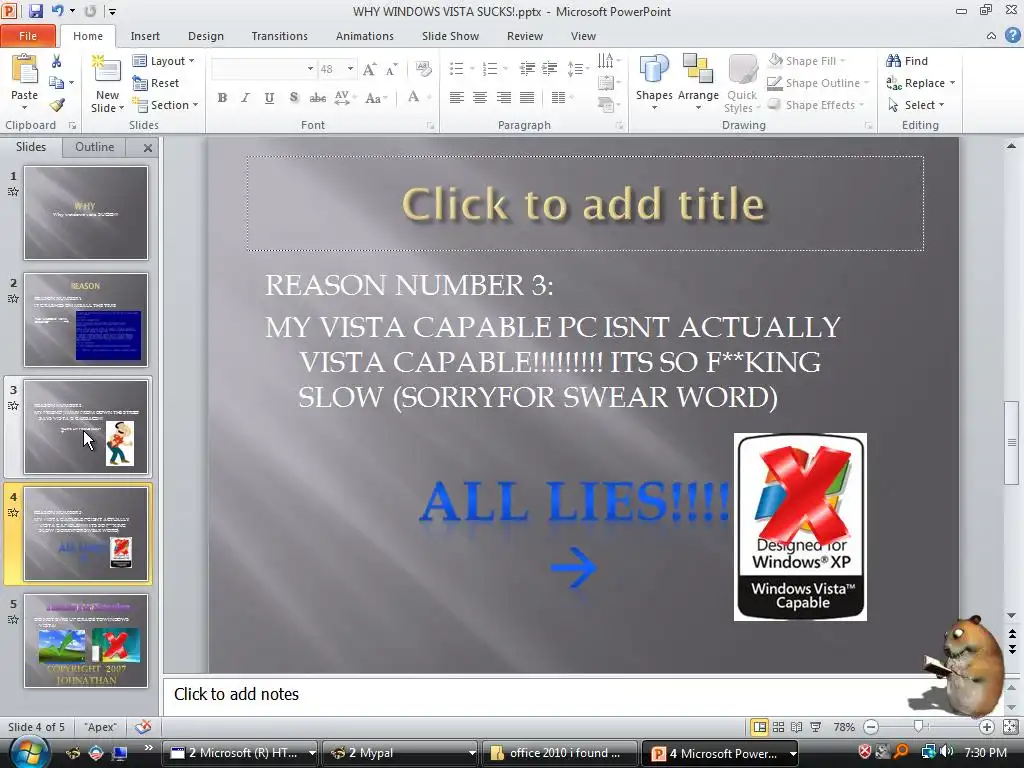The width and height of the screenshot is (1024, 768).
Task: Apply bullets list icon
Action: pos(457,69)
